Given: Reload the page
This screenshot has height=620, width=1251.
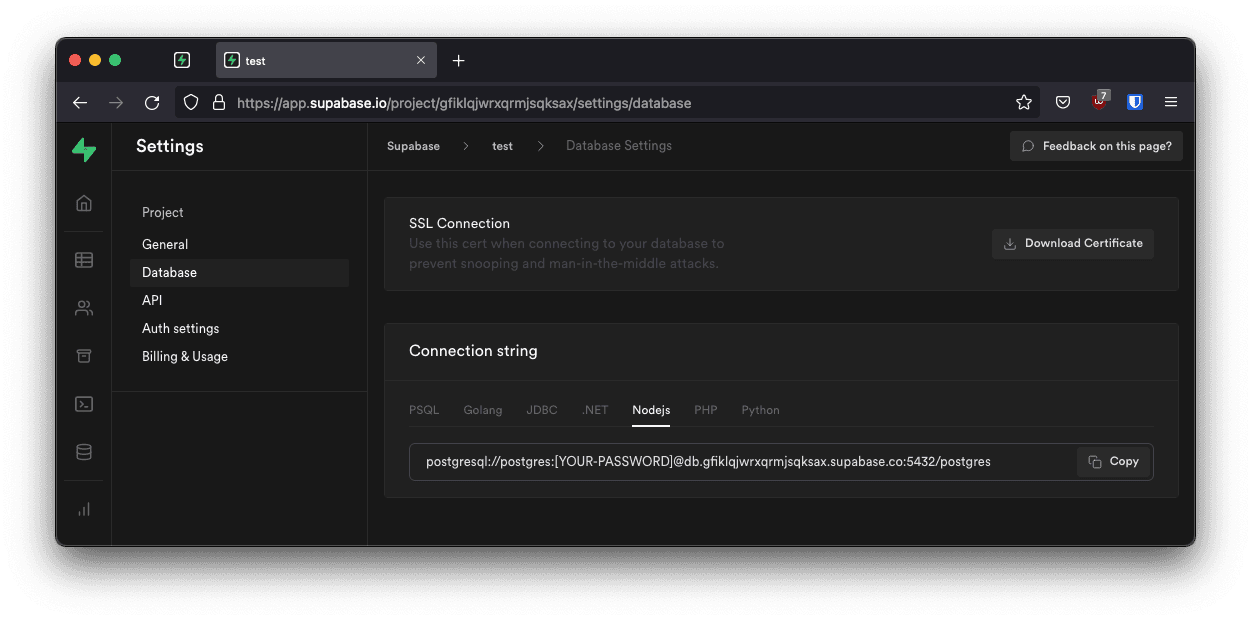Looking at the screenshot, I should click(x=152, y=103).
